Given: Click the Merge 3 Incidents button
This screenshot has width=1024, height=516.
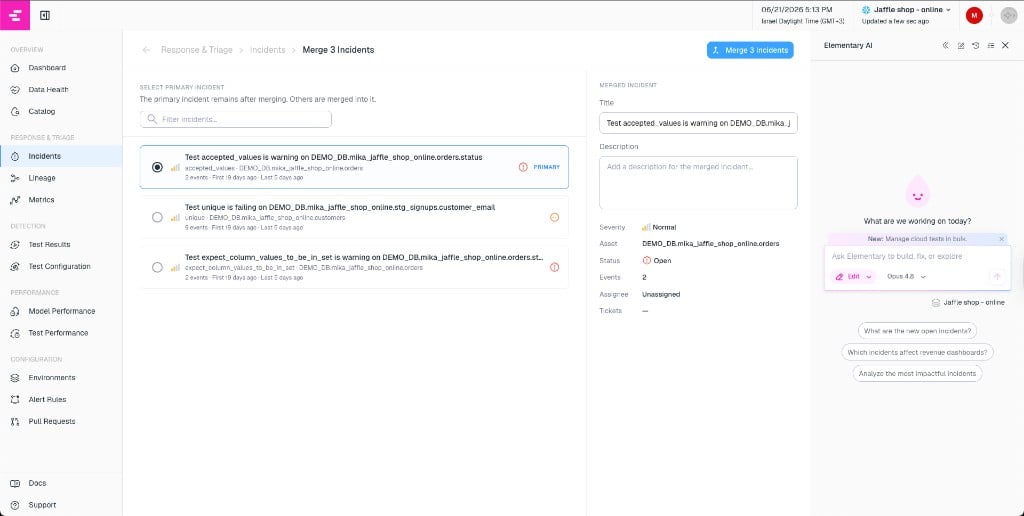Looking at the screenshot, I should 750,50.
